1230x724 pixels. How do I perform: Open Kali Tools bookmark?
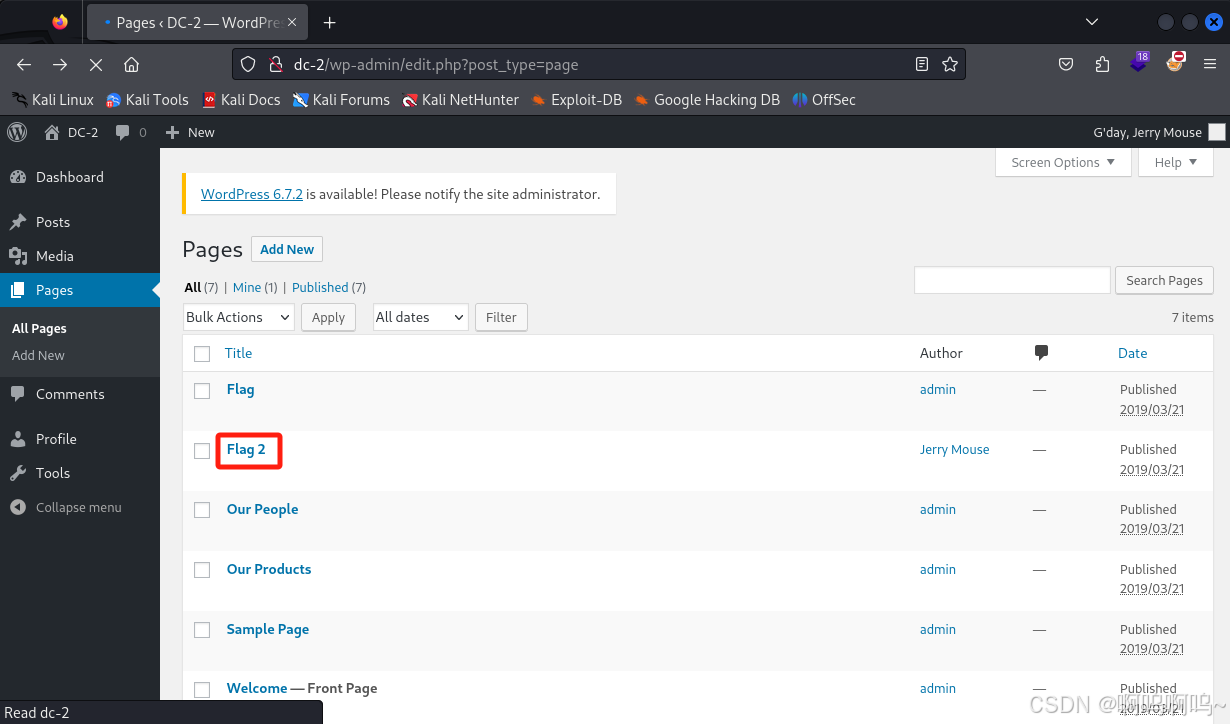(x=147, y=99)
